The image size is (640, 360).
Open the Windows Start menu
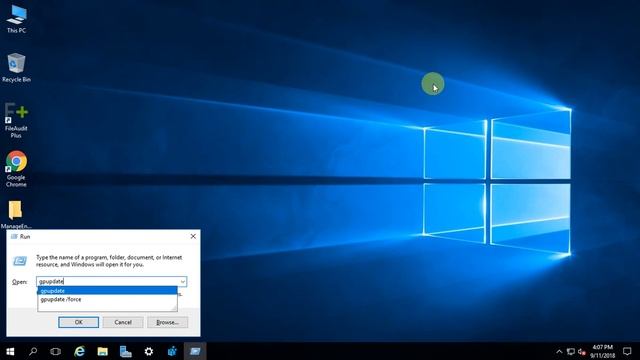coord(10,351)
